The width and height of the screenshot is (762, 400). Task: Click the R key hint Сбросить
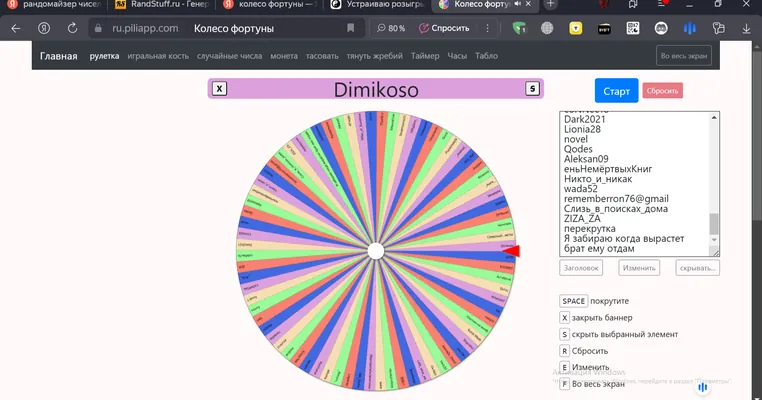point(564,350)
